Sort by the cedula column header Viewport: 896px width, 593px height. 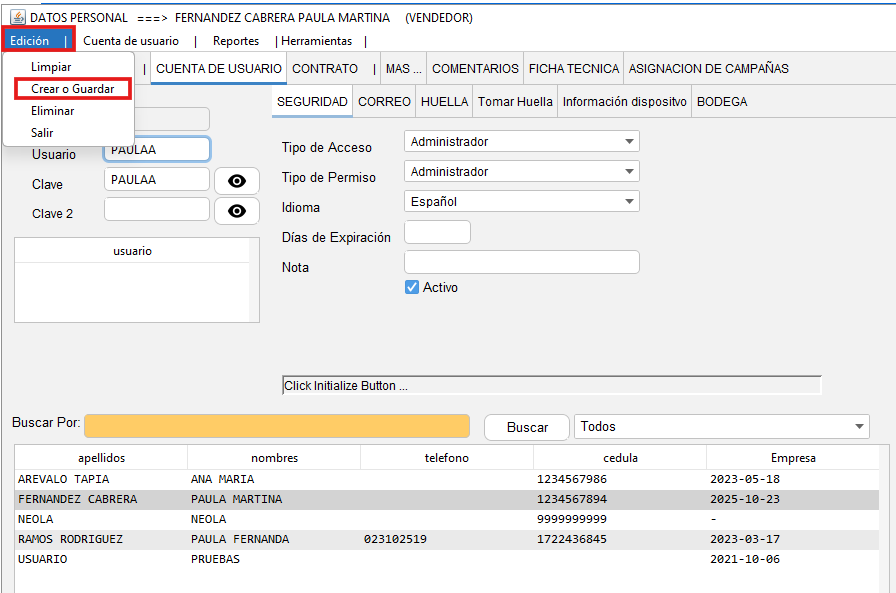[x=619, y=458]
